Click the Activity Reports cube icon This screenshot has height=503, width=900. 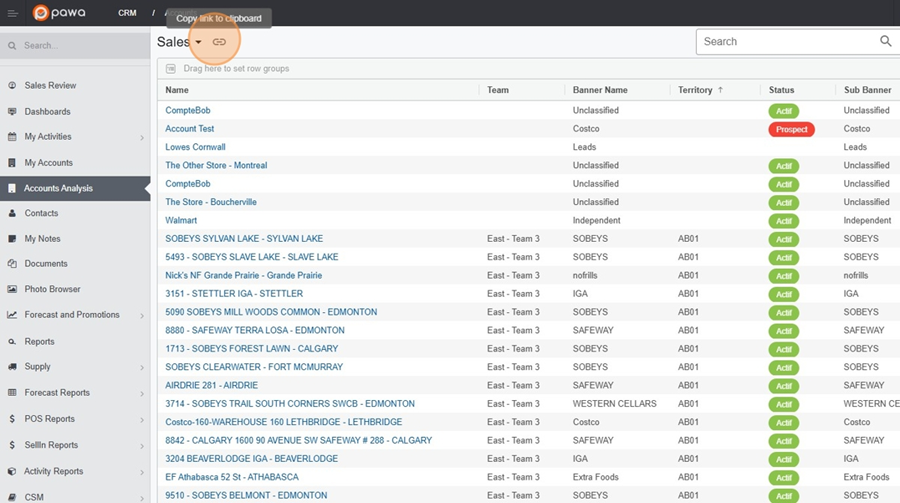(x=12, y=471)
